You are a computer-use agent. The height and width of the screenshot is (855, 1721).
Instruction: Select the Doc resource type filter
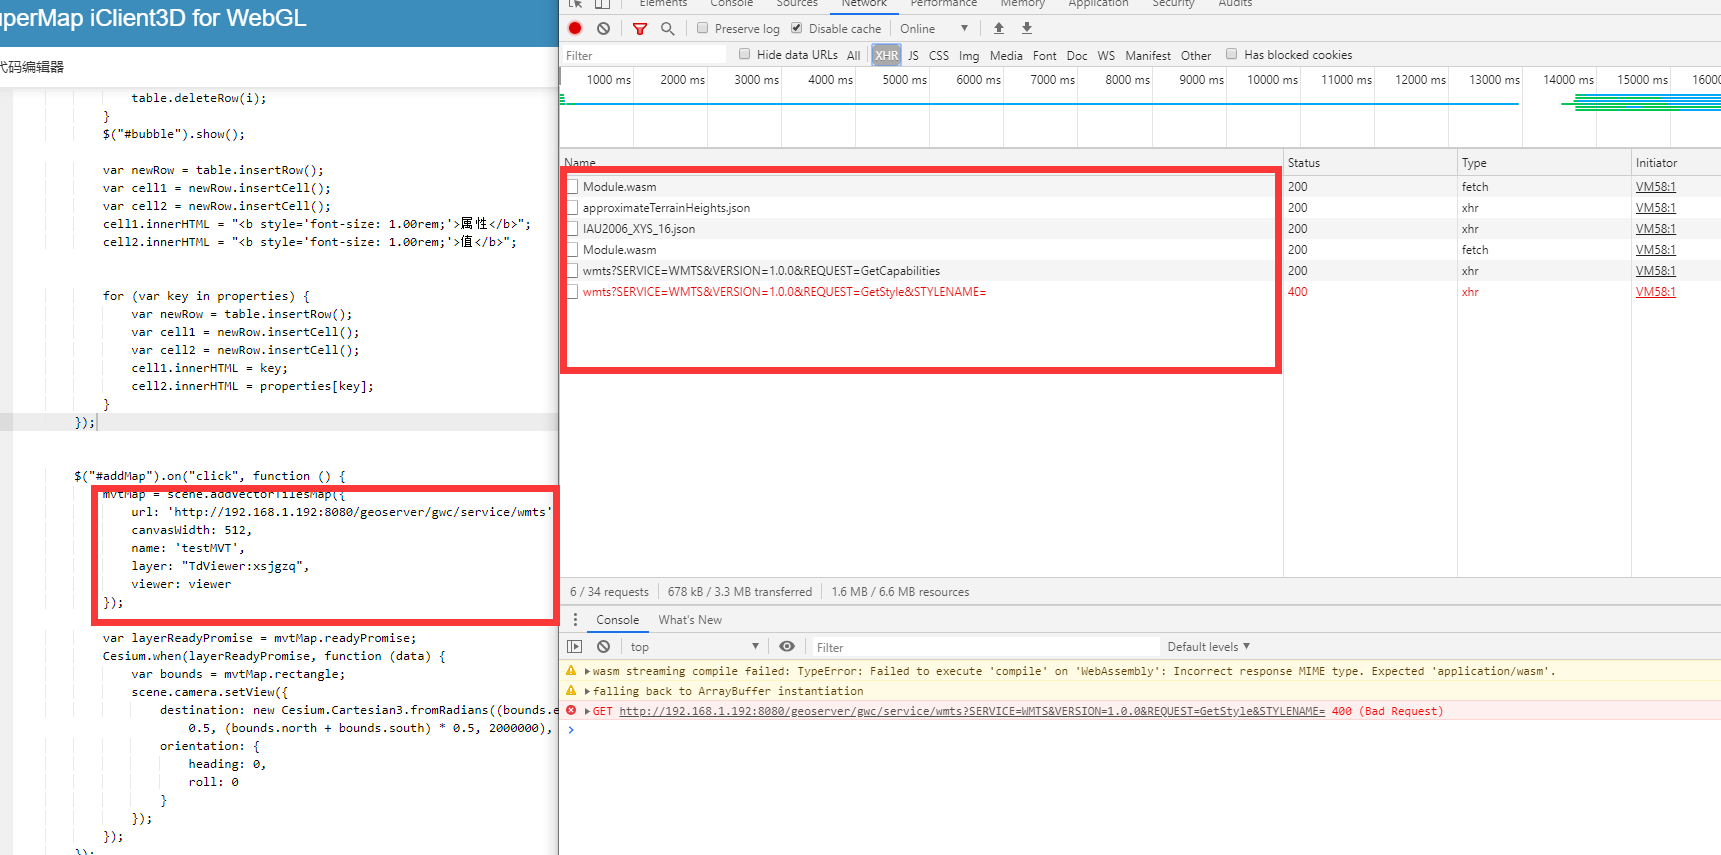point(1076,56)
